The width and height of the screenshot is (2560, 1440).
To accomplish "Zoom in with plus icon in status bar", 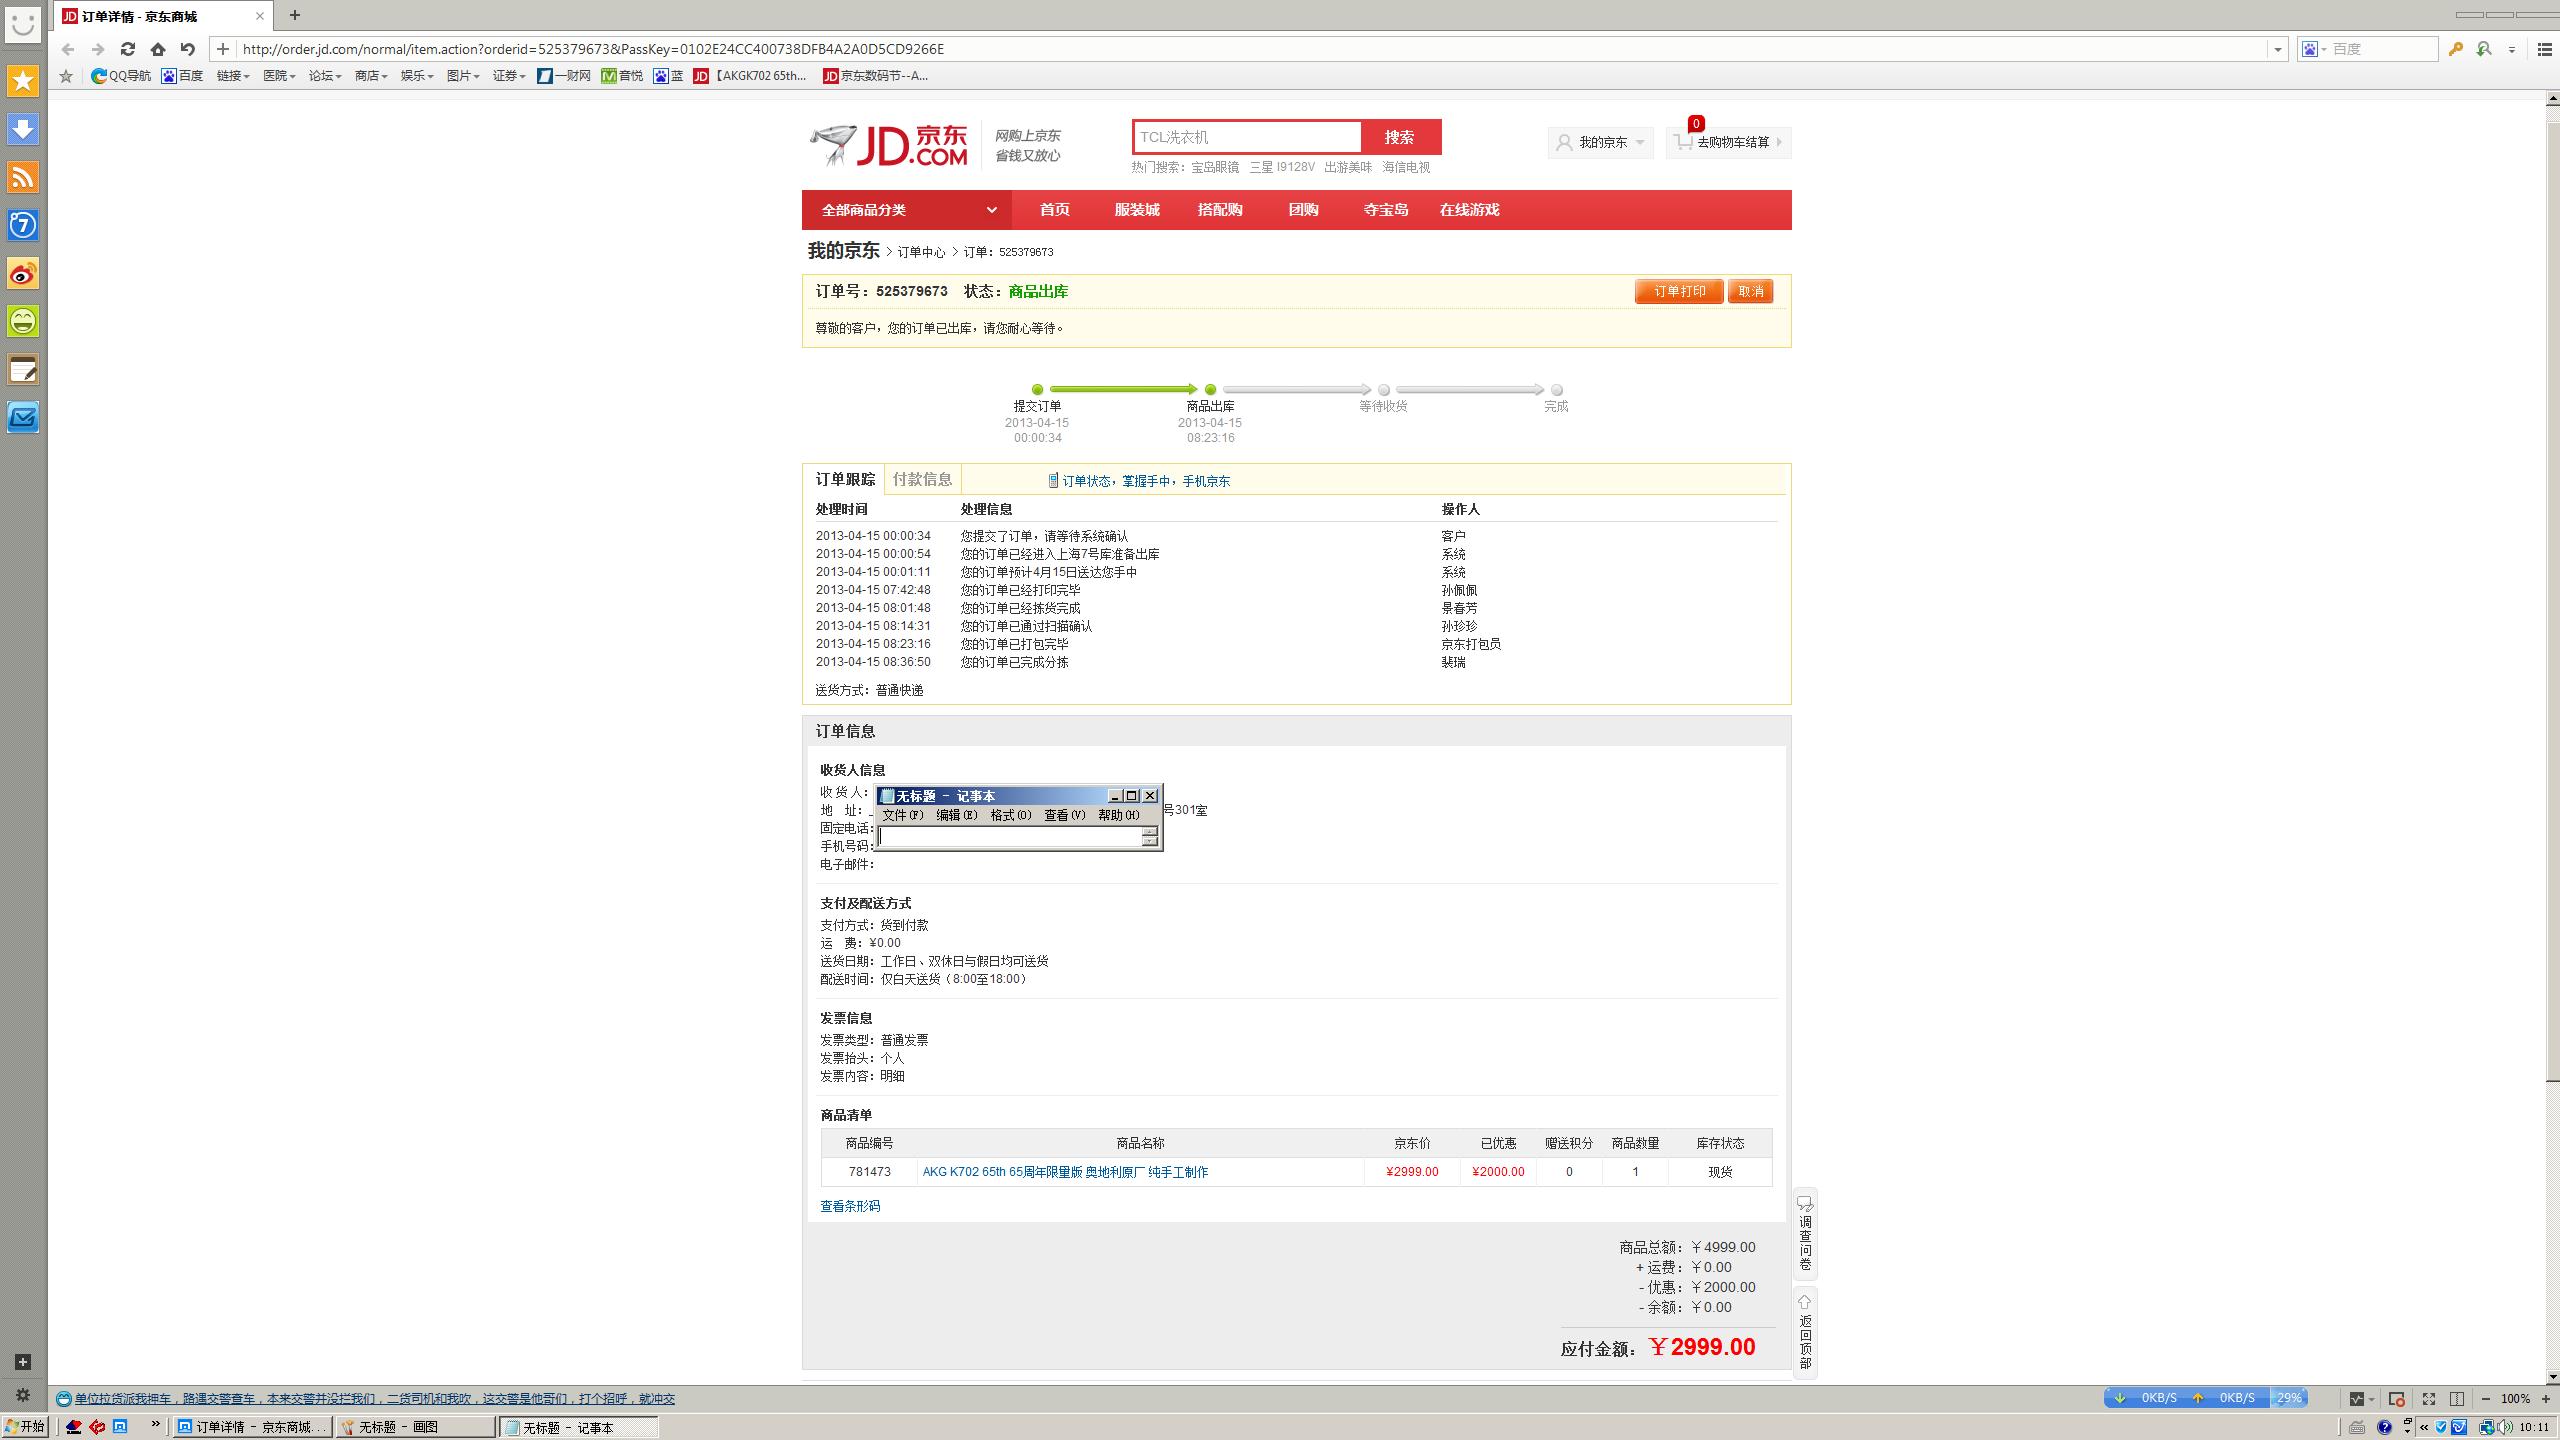I will pos(2545,1398).
